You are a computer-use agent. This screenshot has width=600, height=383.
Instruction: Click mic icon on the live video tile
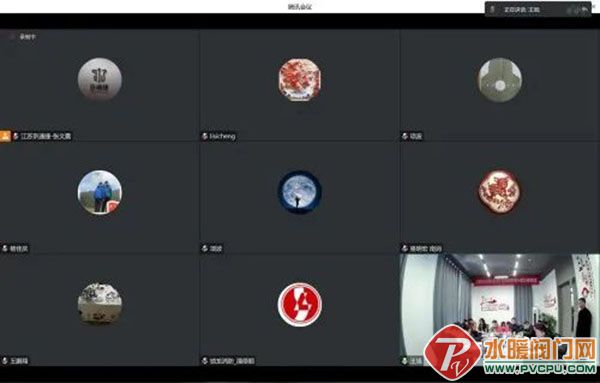point(405,361)
